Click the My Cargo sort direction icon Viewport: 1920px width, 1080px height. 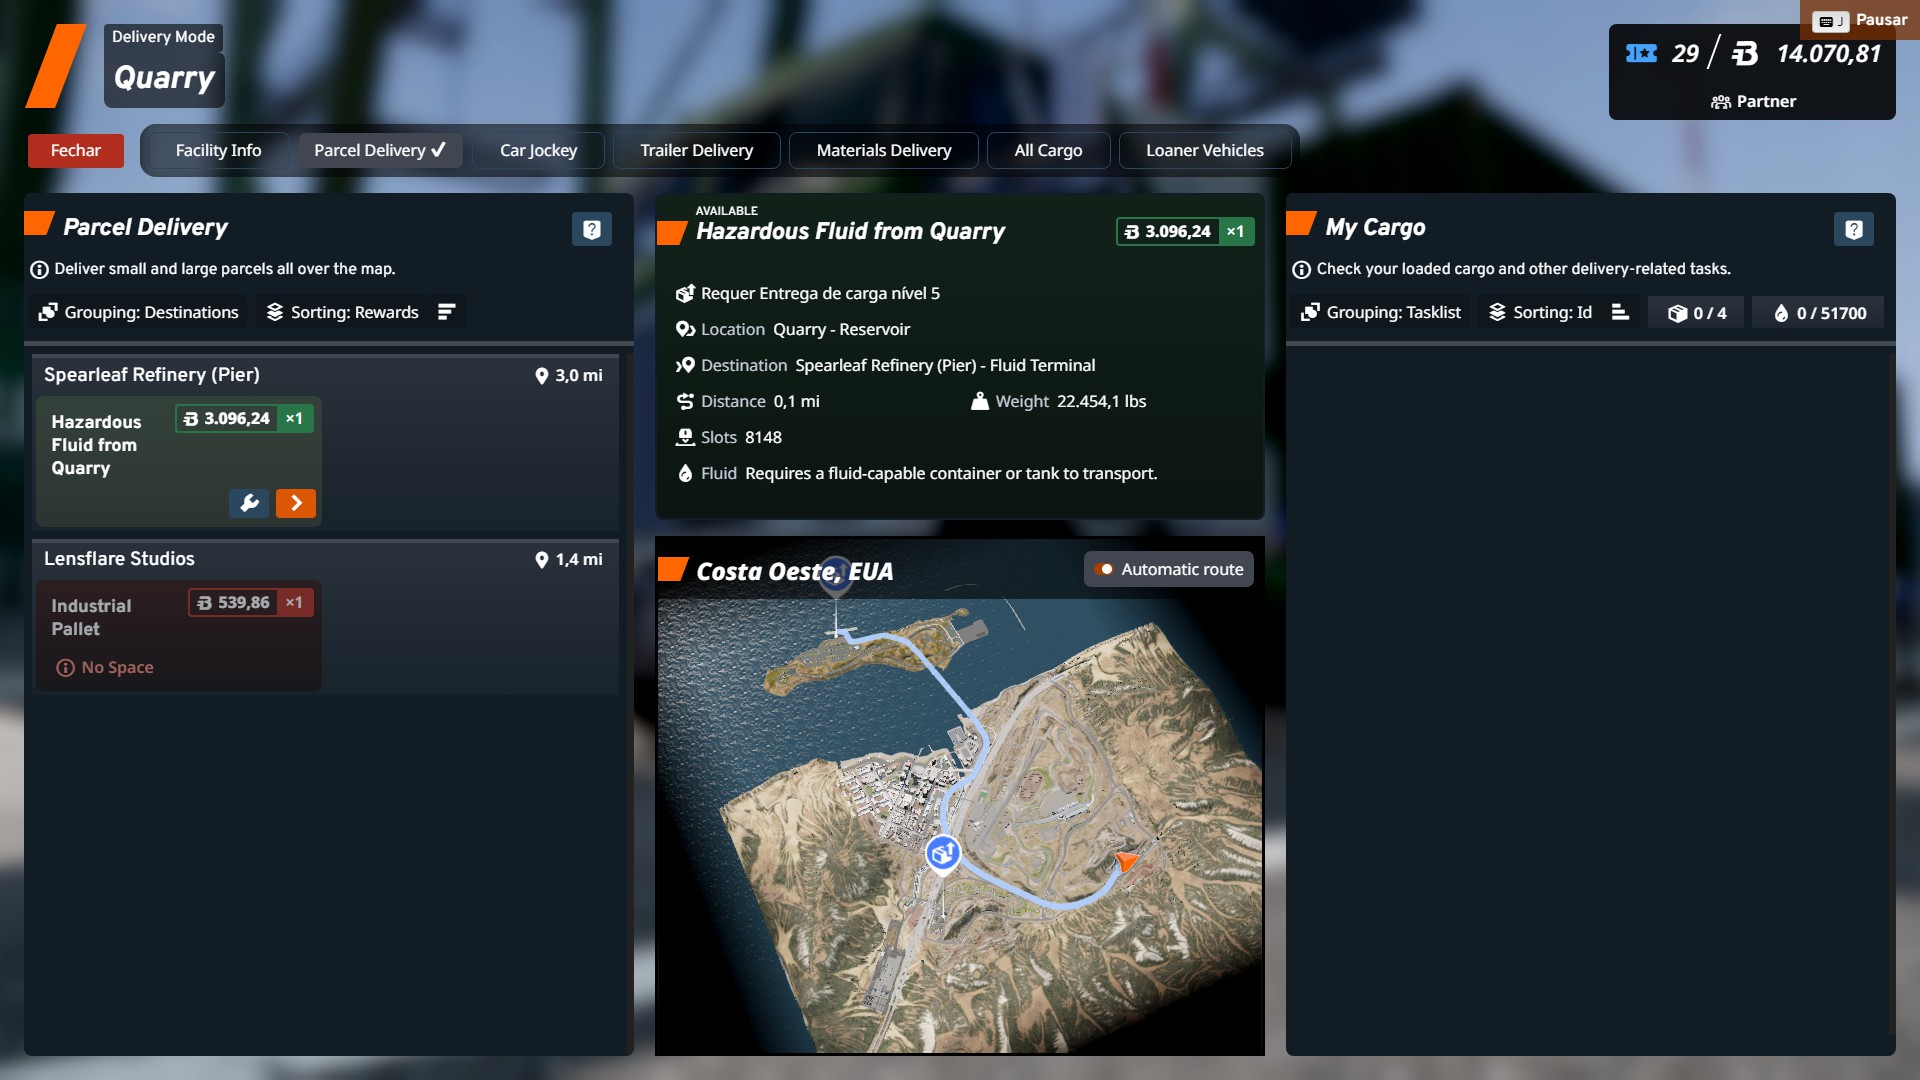click(x=1620, y=312)
